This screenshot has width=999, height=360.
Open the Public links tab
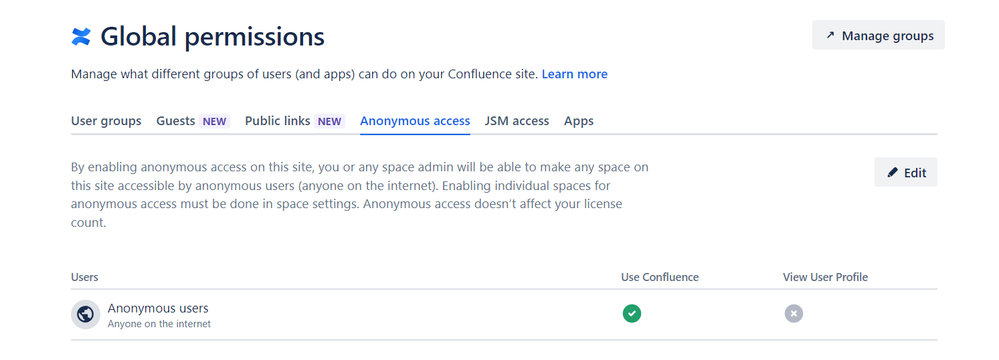pyautogui.click(x=278, y=121)
